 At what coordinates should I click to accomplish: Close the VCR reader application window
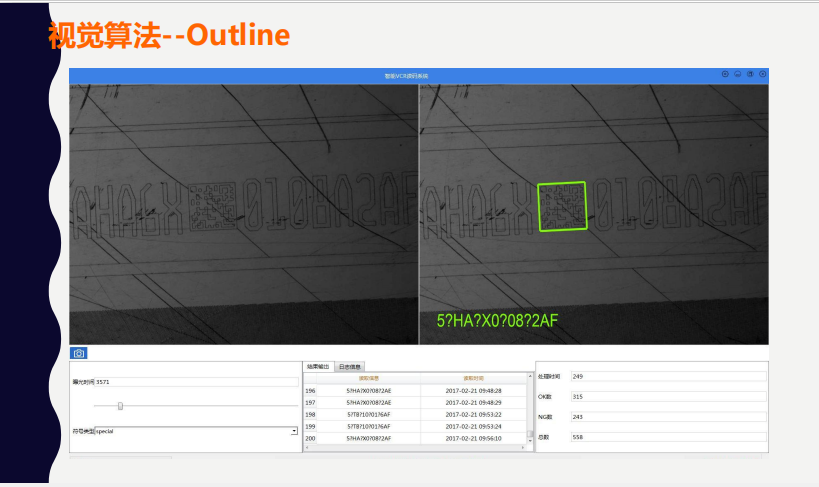762,74
